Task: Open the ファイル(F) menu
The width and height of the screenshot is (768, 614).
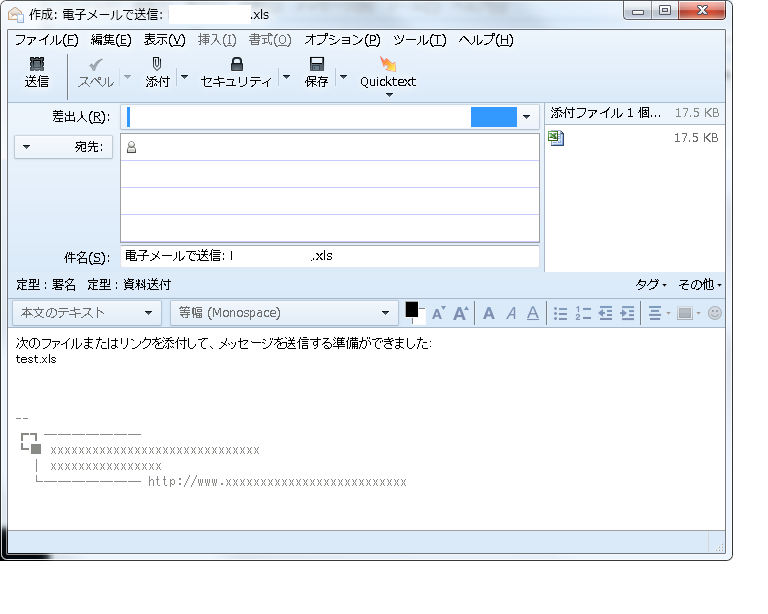Action: (46, 40)
